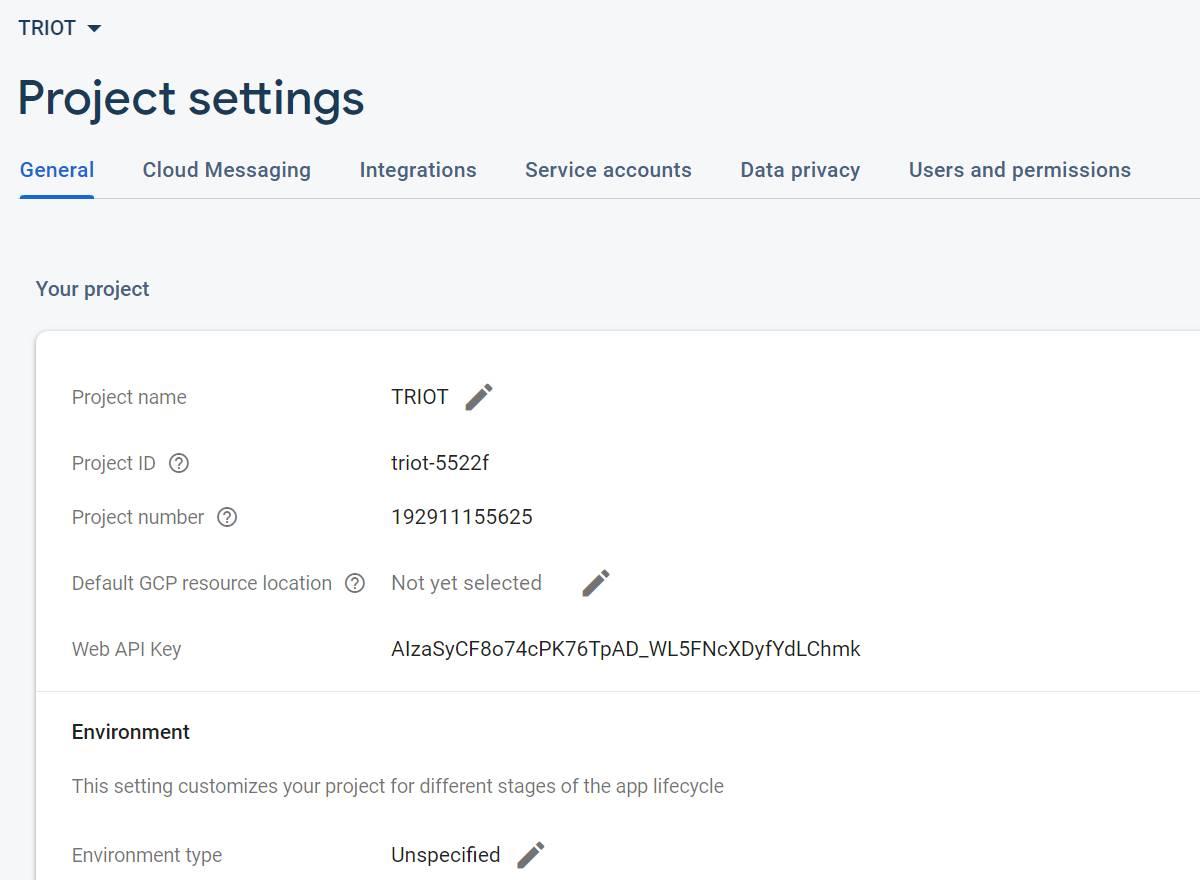Open help for Default GCP resource location
This screenshot has height=880, width=1200.
point(355,583)
